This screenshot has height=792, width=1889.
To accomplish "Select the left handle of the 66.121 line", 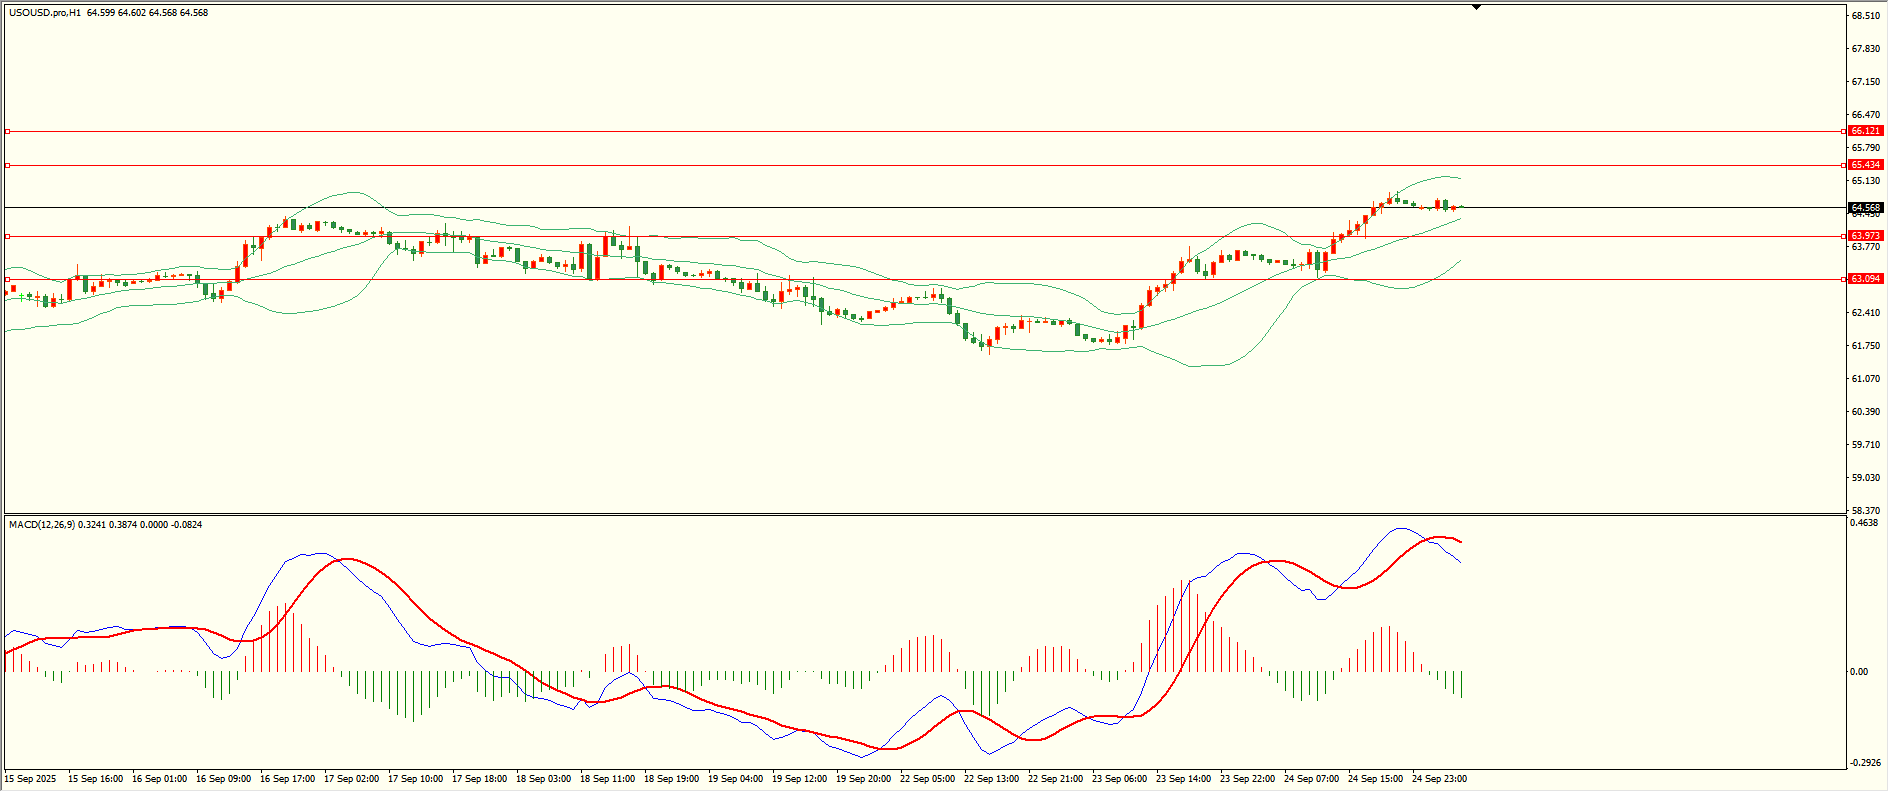I will (8, 131).
